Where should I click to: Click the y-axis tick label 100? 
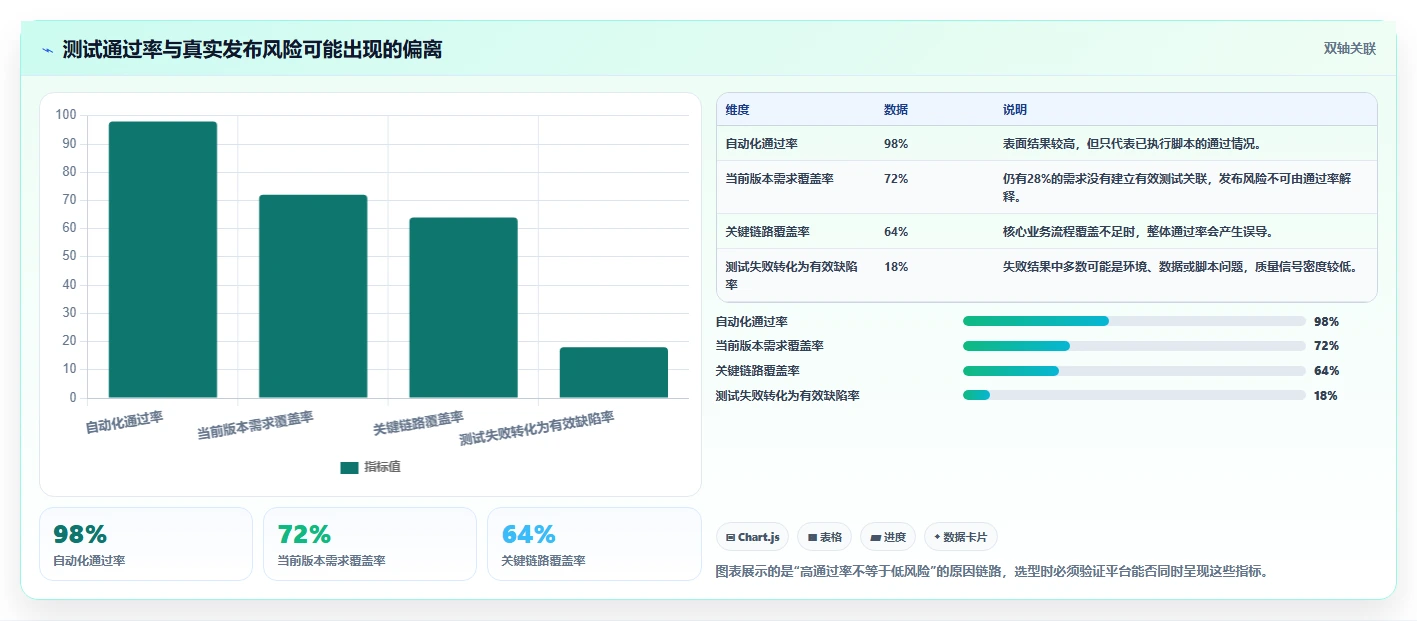coord(66,115)
